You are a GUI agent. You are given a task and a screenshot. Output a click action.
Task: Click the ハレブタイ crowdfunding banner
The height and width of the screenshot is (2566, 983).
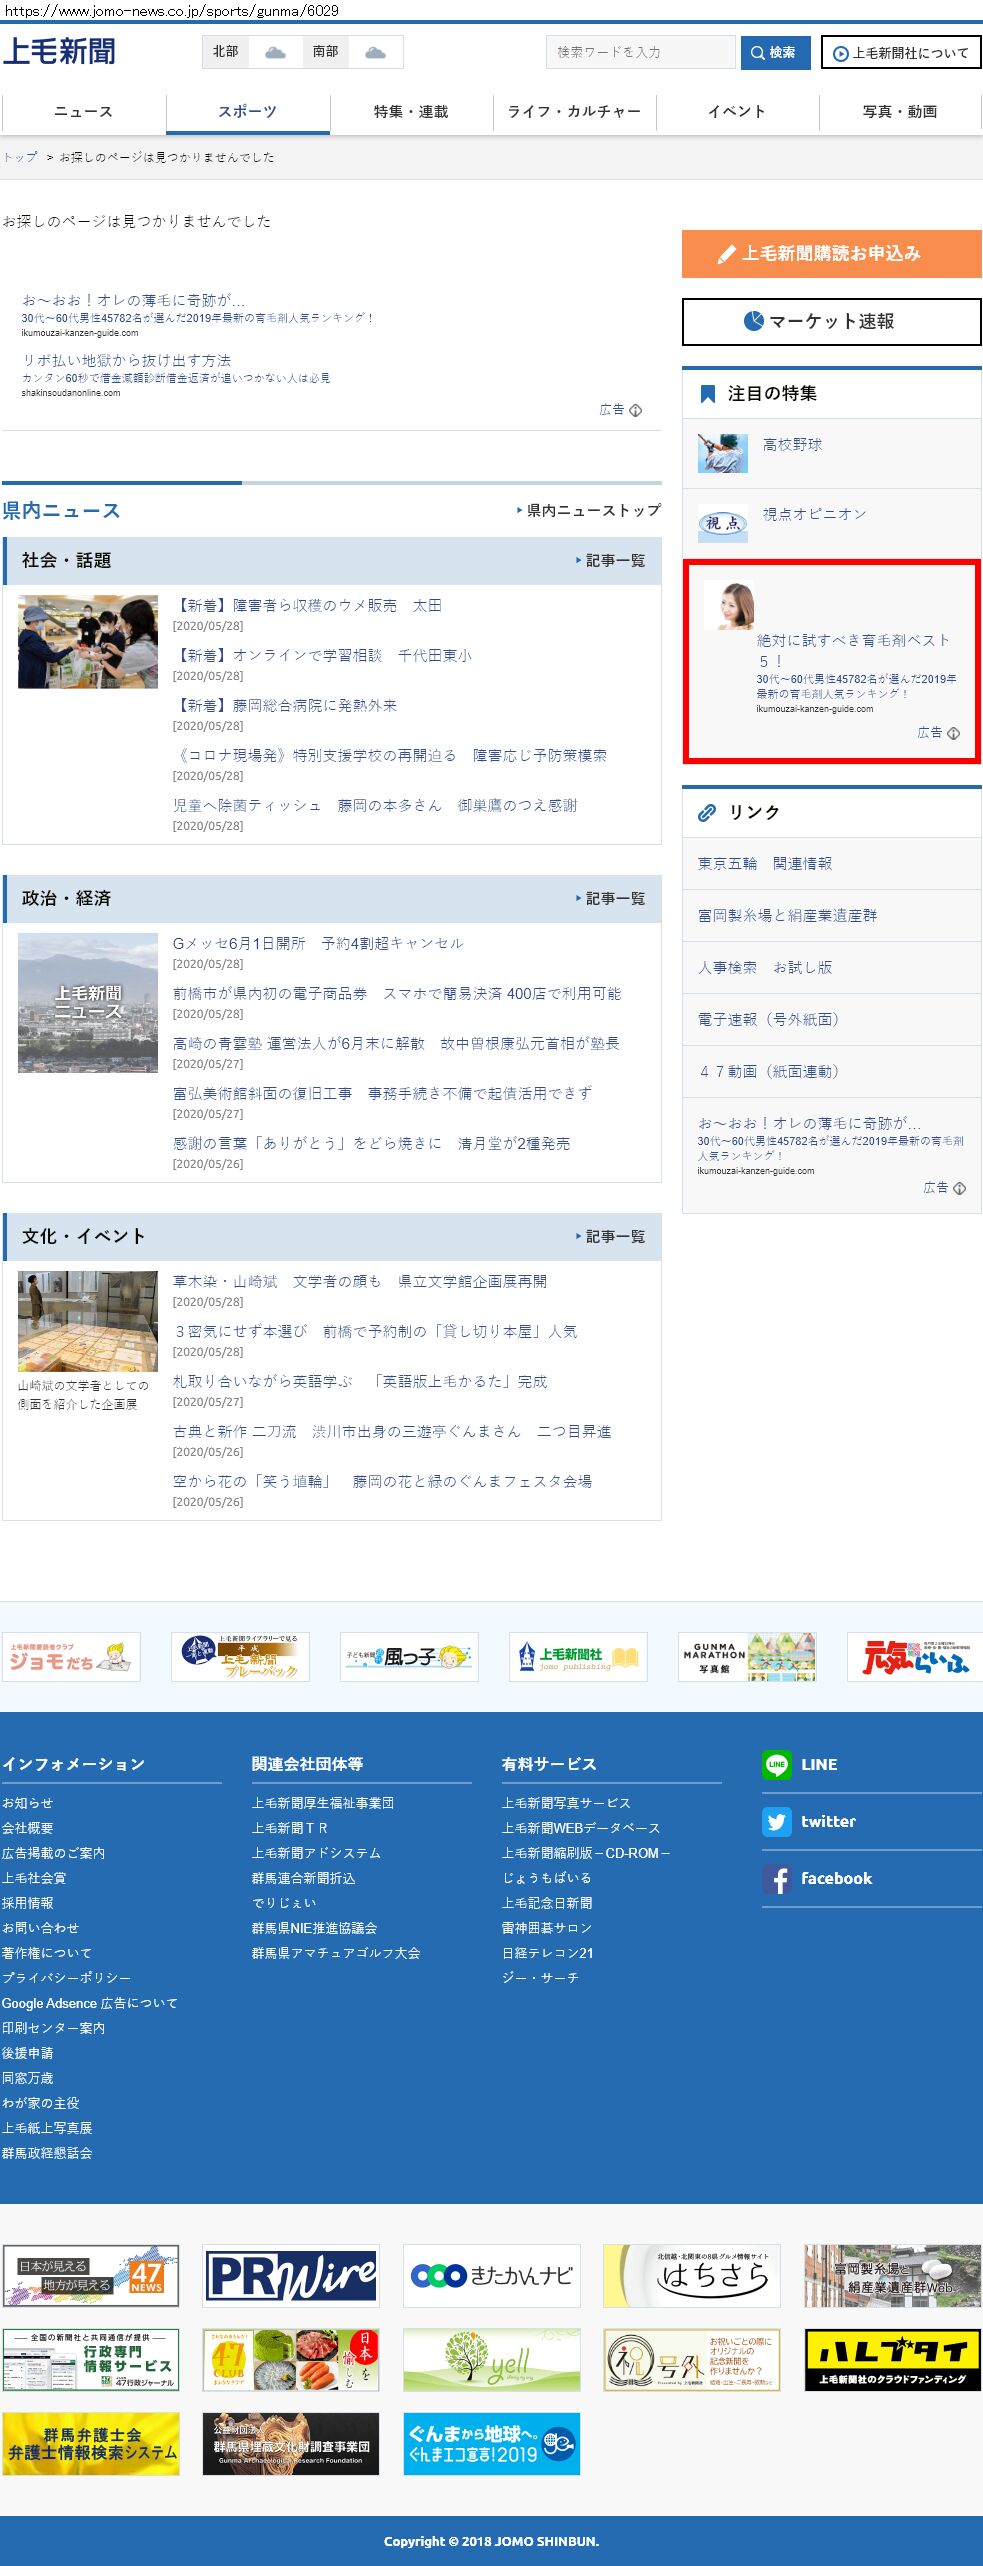pos(892,2359)
